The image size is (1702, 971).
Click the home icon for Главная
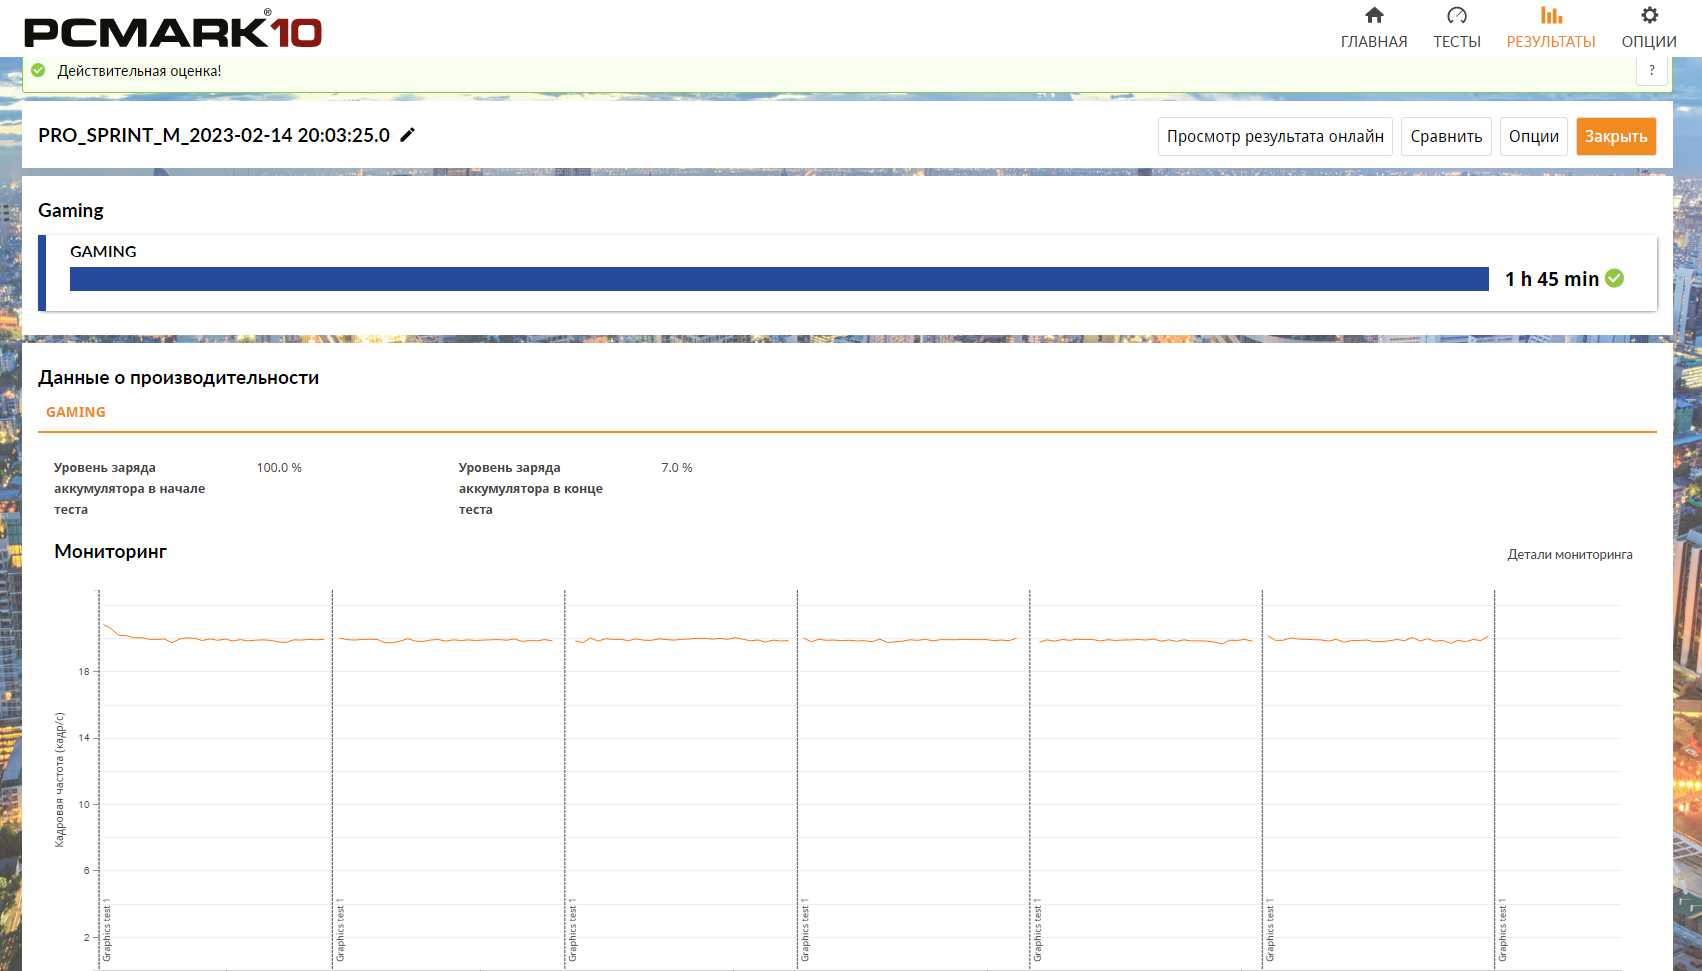(1374, 15)
